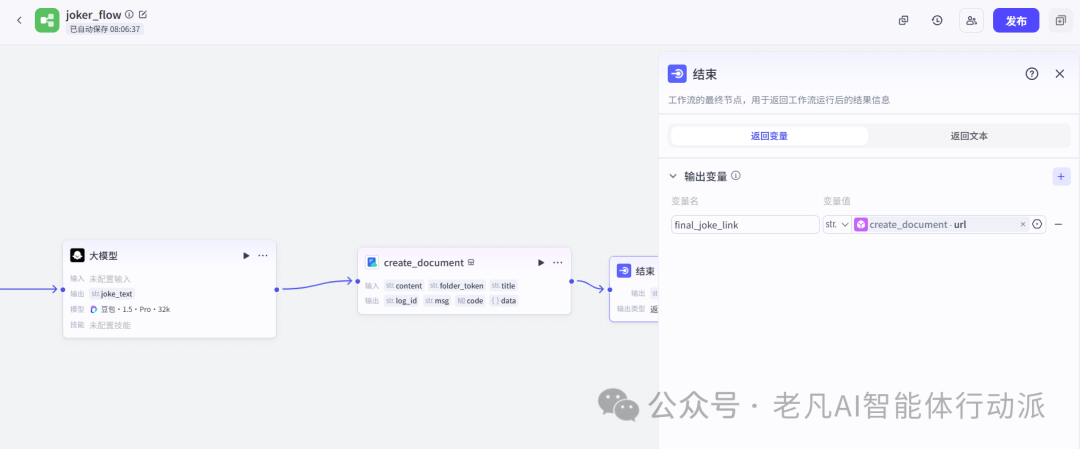Open the collaborators icon button
The width and height of the screenshot is (1080, 449).
coord(971,21)
